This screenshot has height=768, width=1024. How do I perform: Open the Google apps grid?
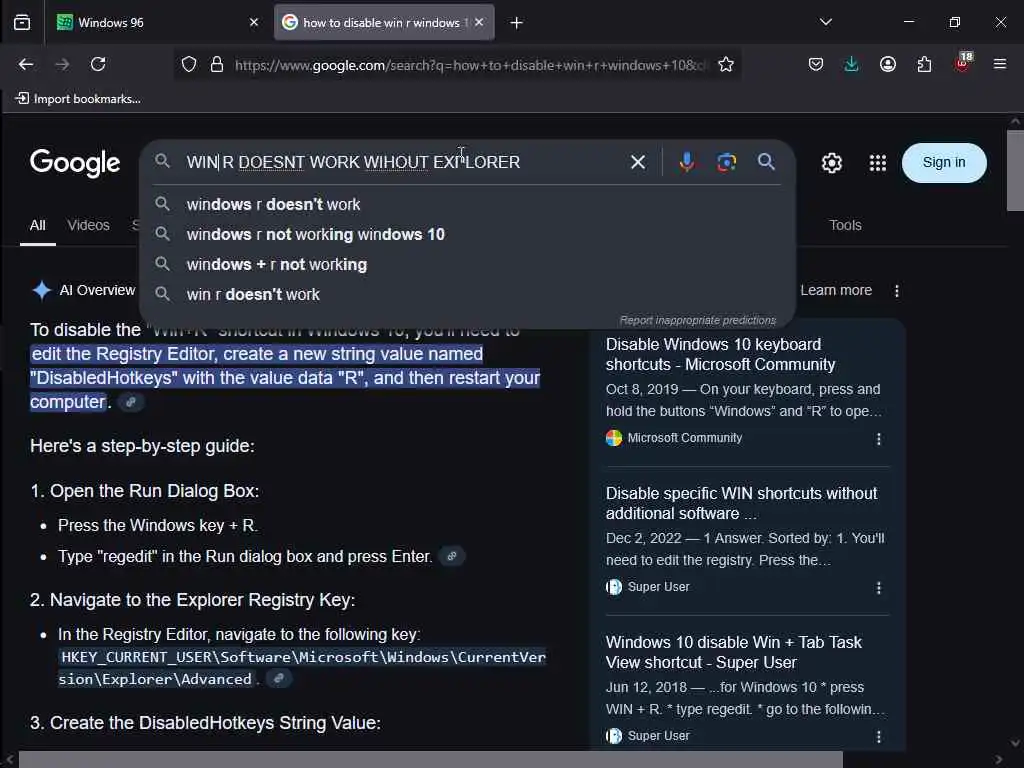878,163
